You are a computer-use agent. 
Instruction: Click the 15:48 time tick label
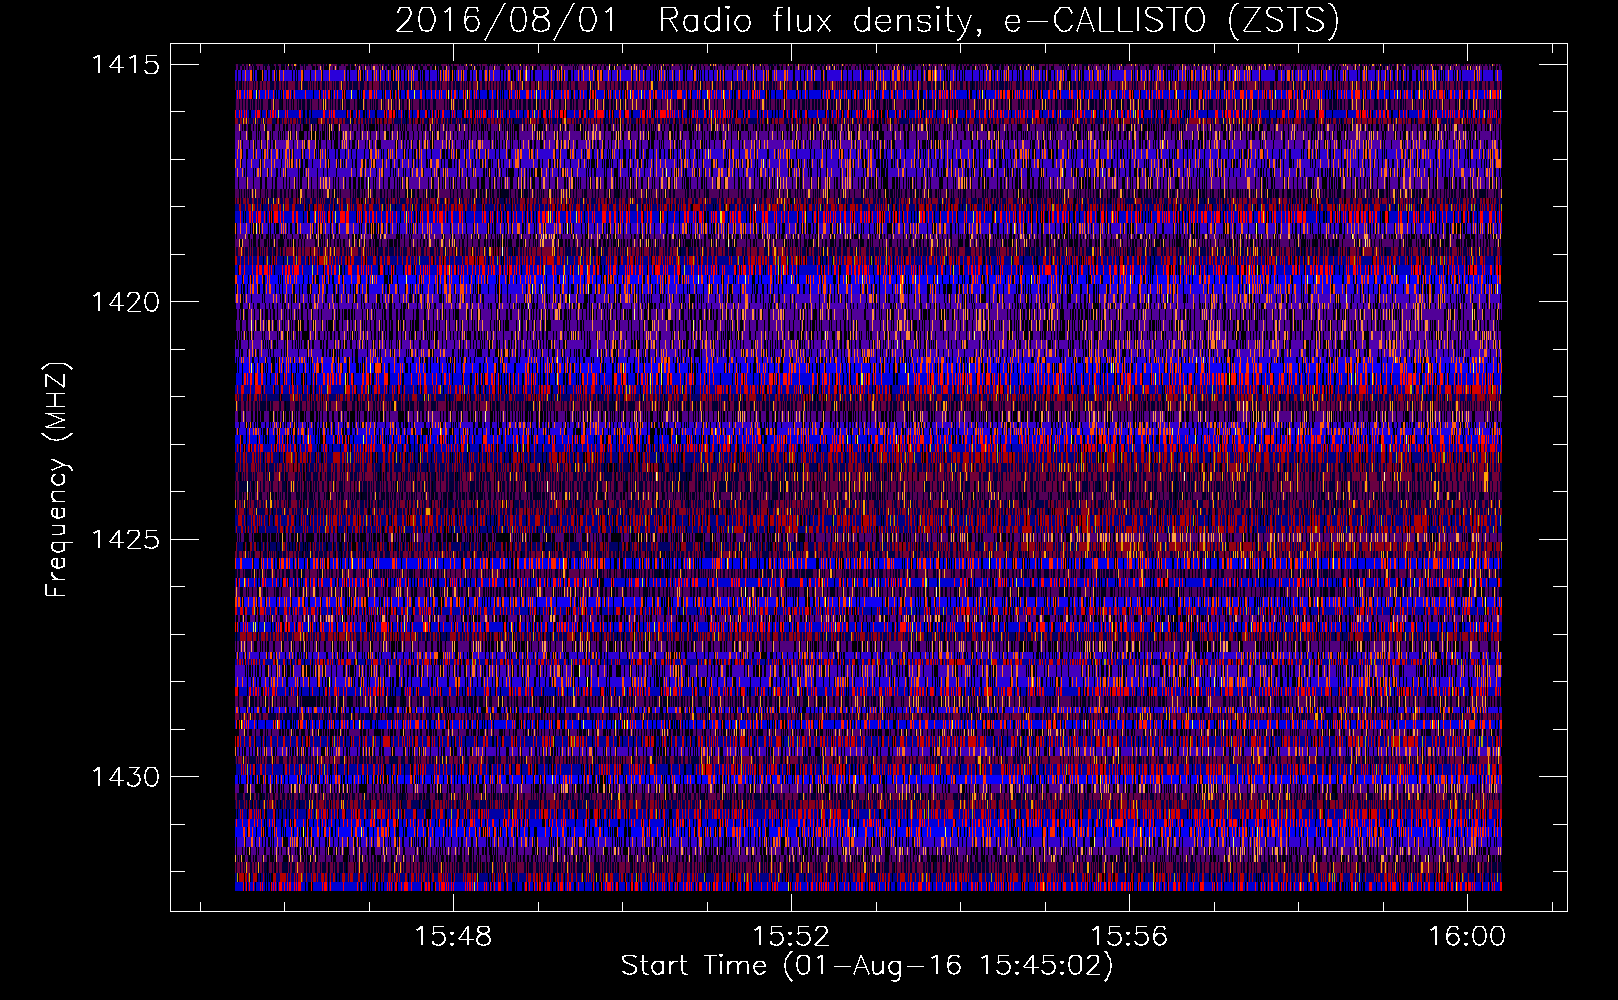pos(454,936)
